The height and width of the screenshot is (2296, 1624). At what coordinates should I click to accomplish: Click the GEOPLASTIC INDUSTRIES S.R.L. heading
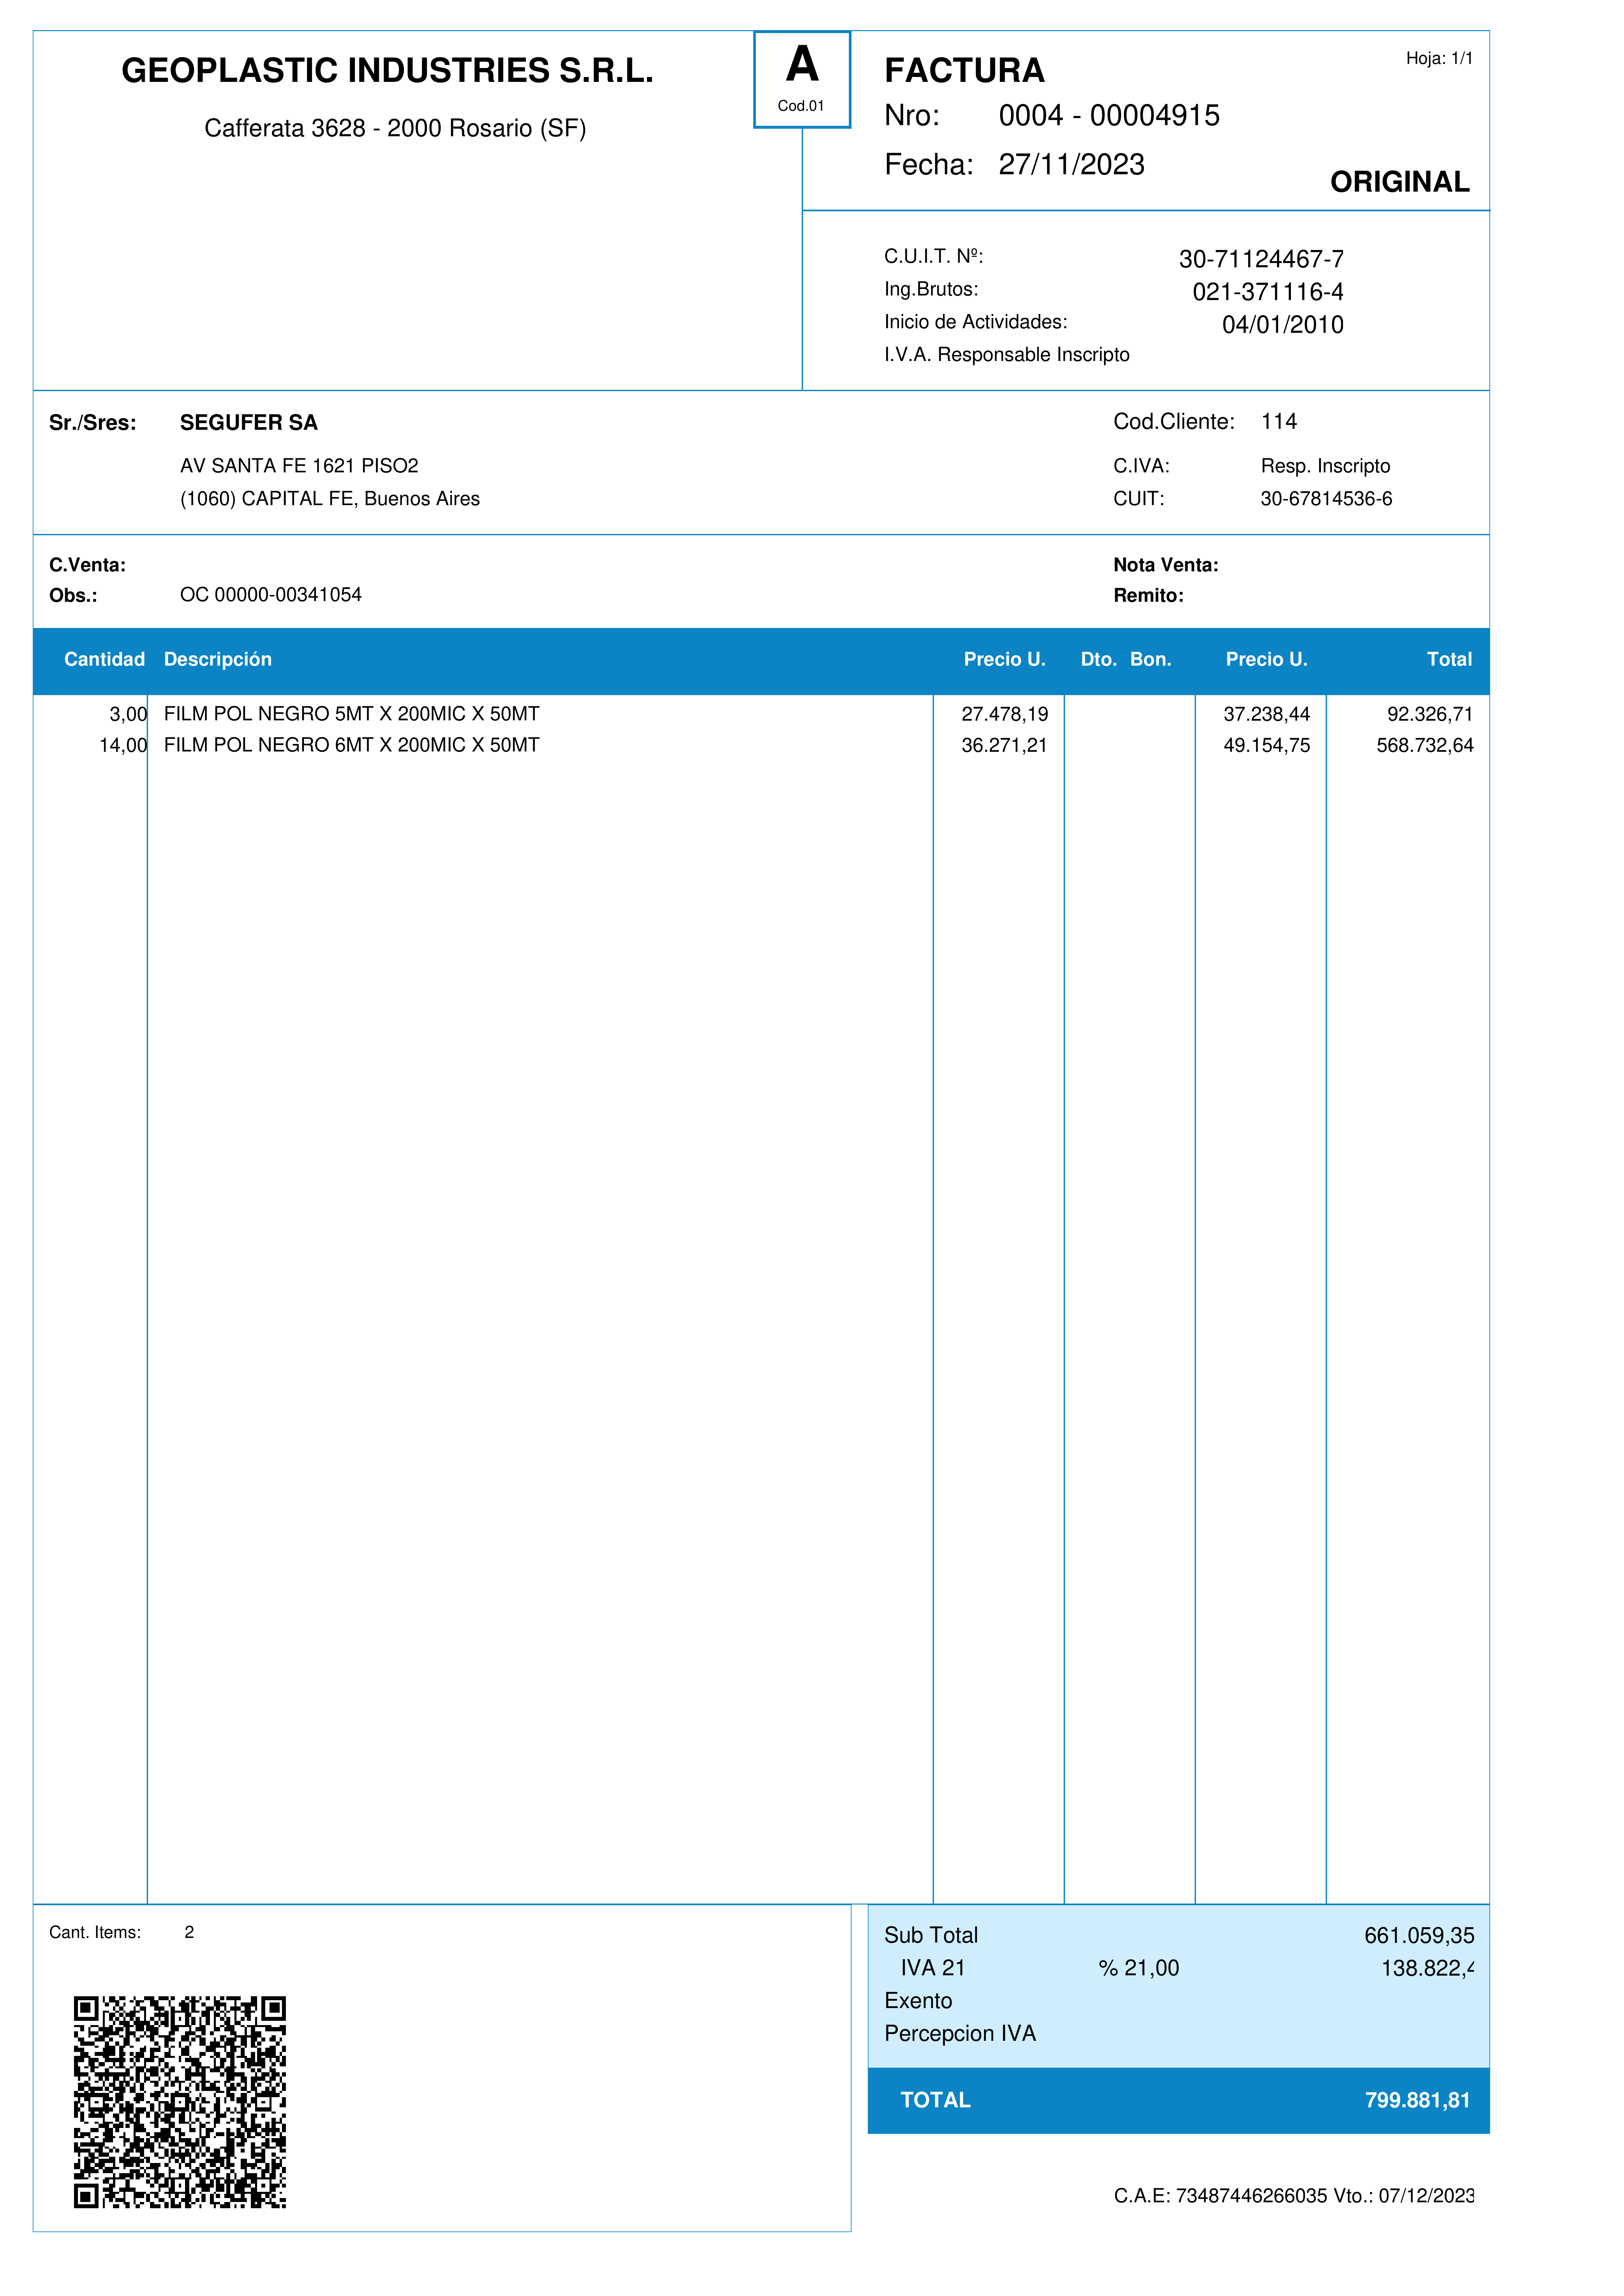(x=387, y=70)
